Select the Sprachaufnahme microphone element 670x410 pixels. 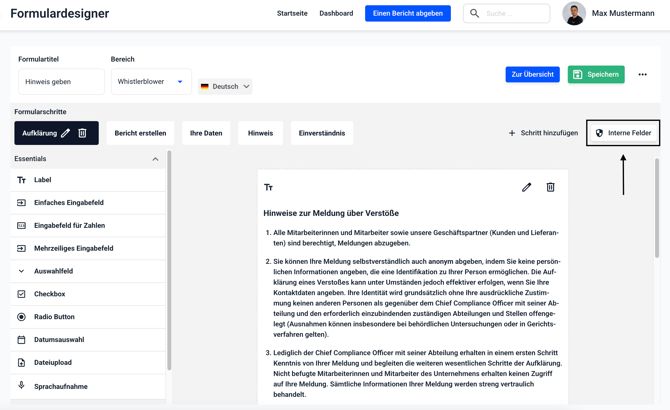pyautogui.click(x=60, y=386)
